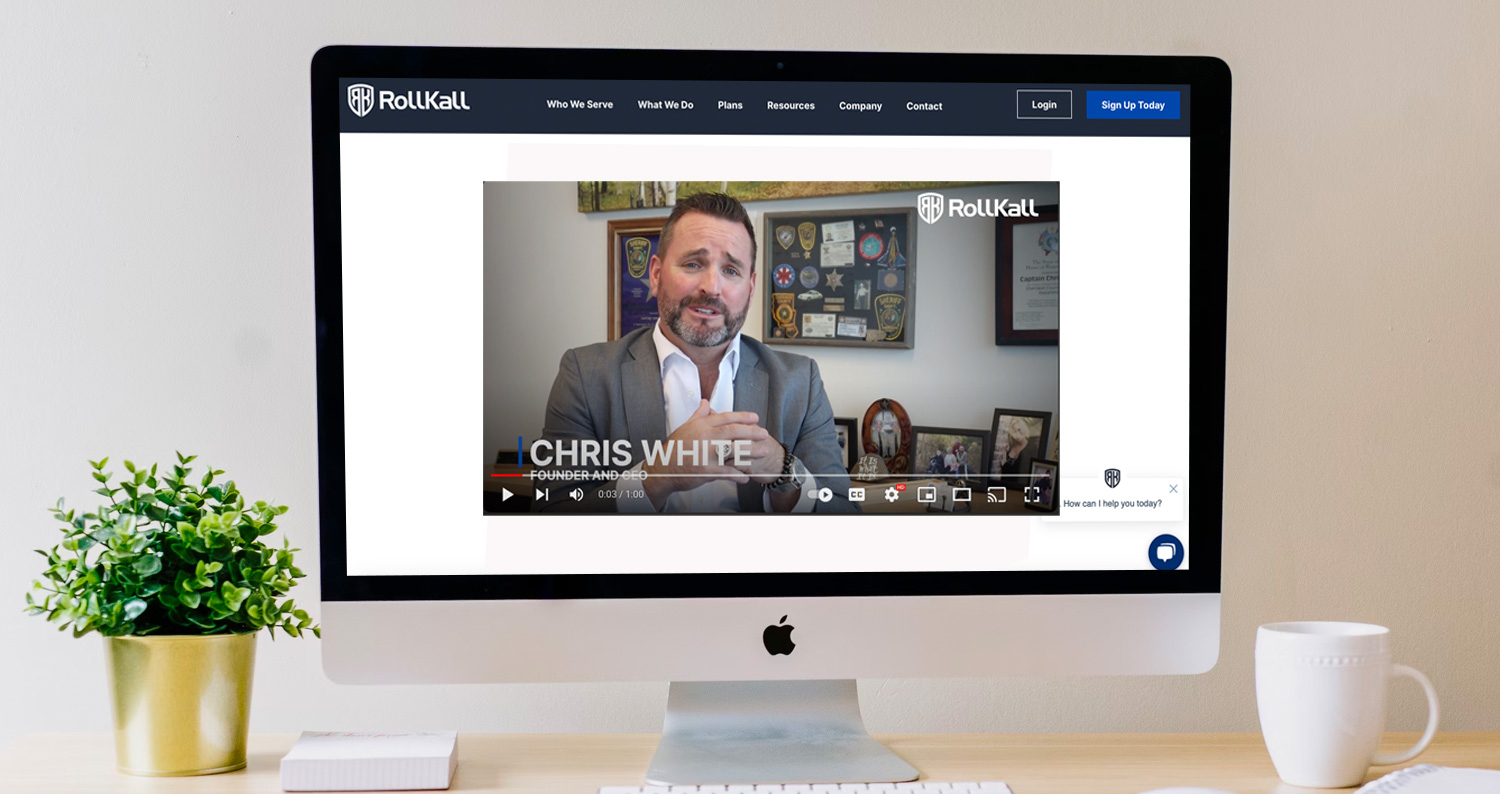This screenshot has height=794, width=1500.
Task: Enter full screen video mode
Action: [x=1032, y=494]
